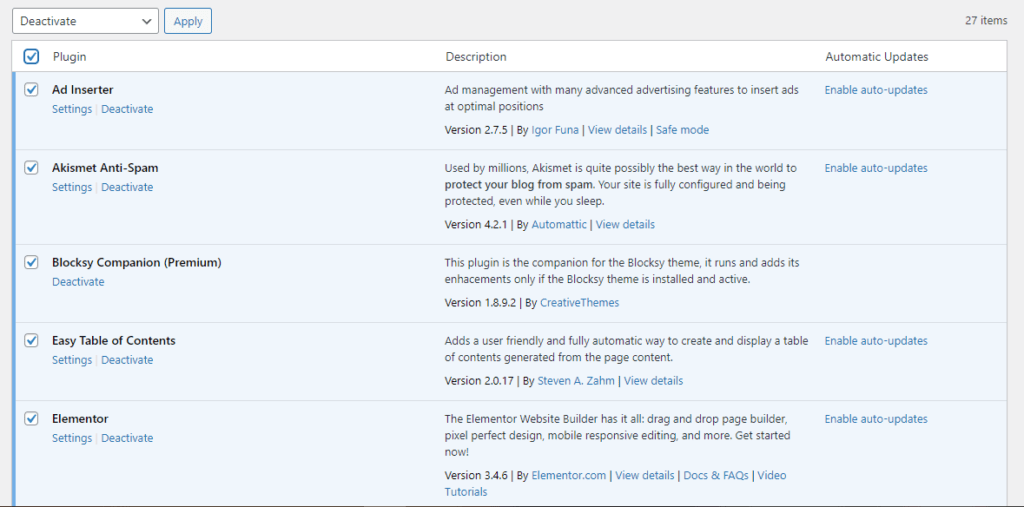Enable auto-updates for Elementor

[x=876, y=419]
